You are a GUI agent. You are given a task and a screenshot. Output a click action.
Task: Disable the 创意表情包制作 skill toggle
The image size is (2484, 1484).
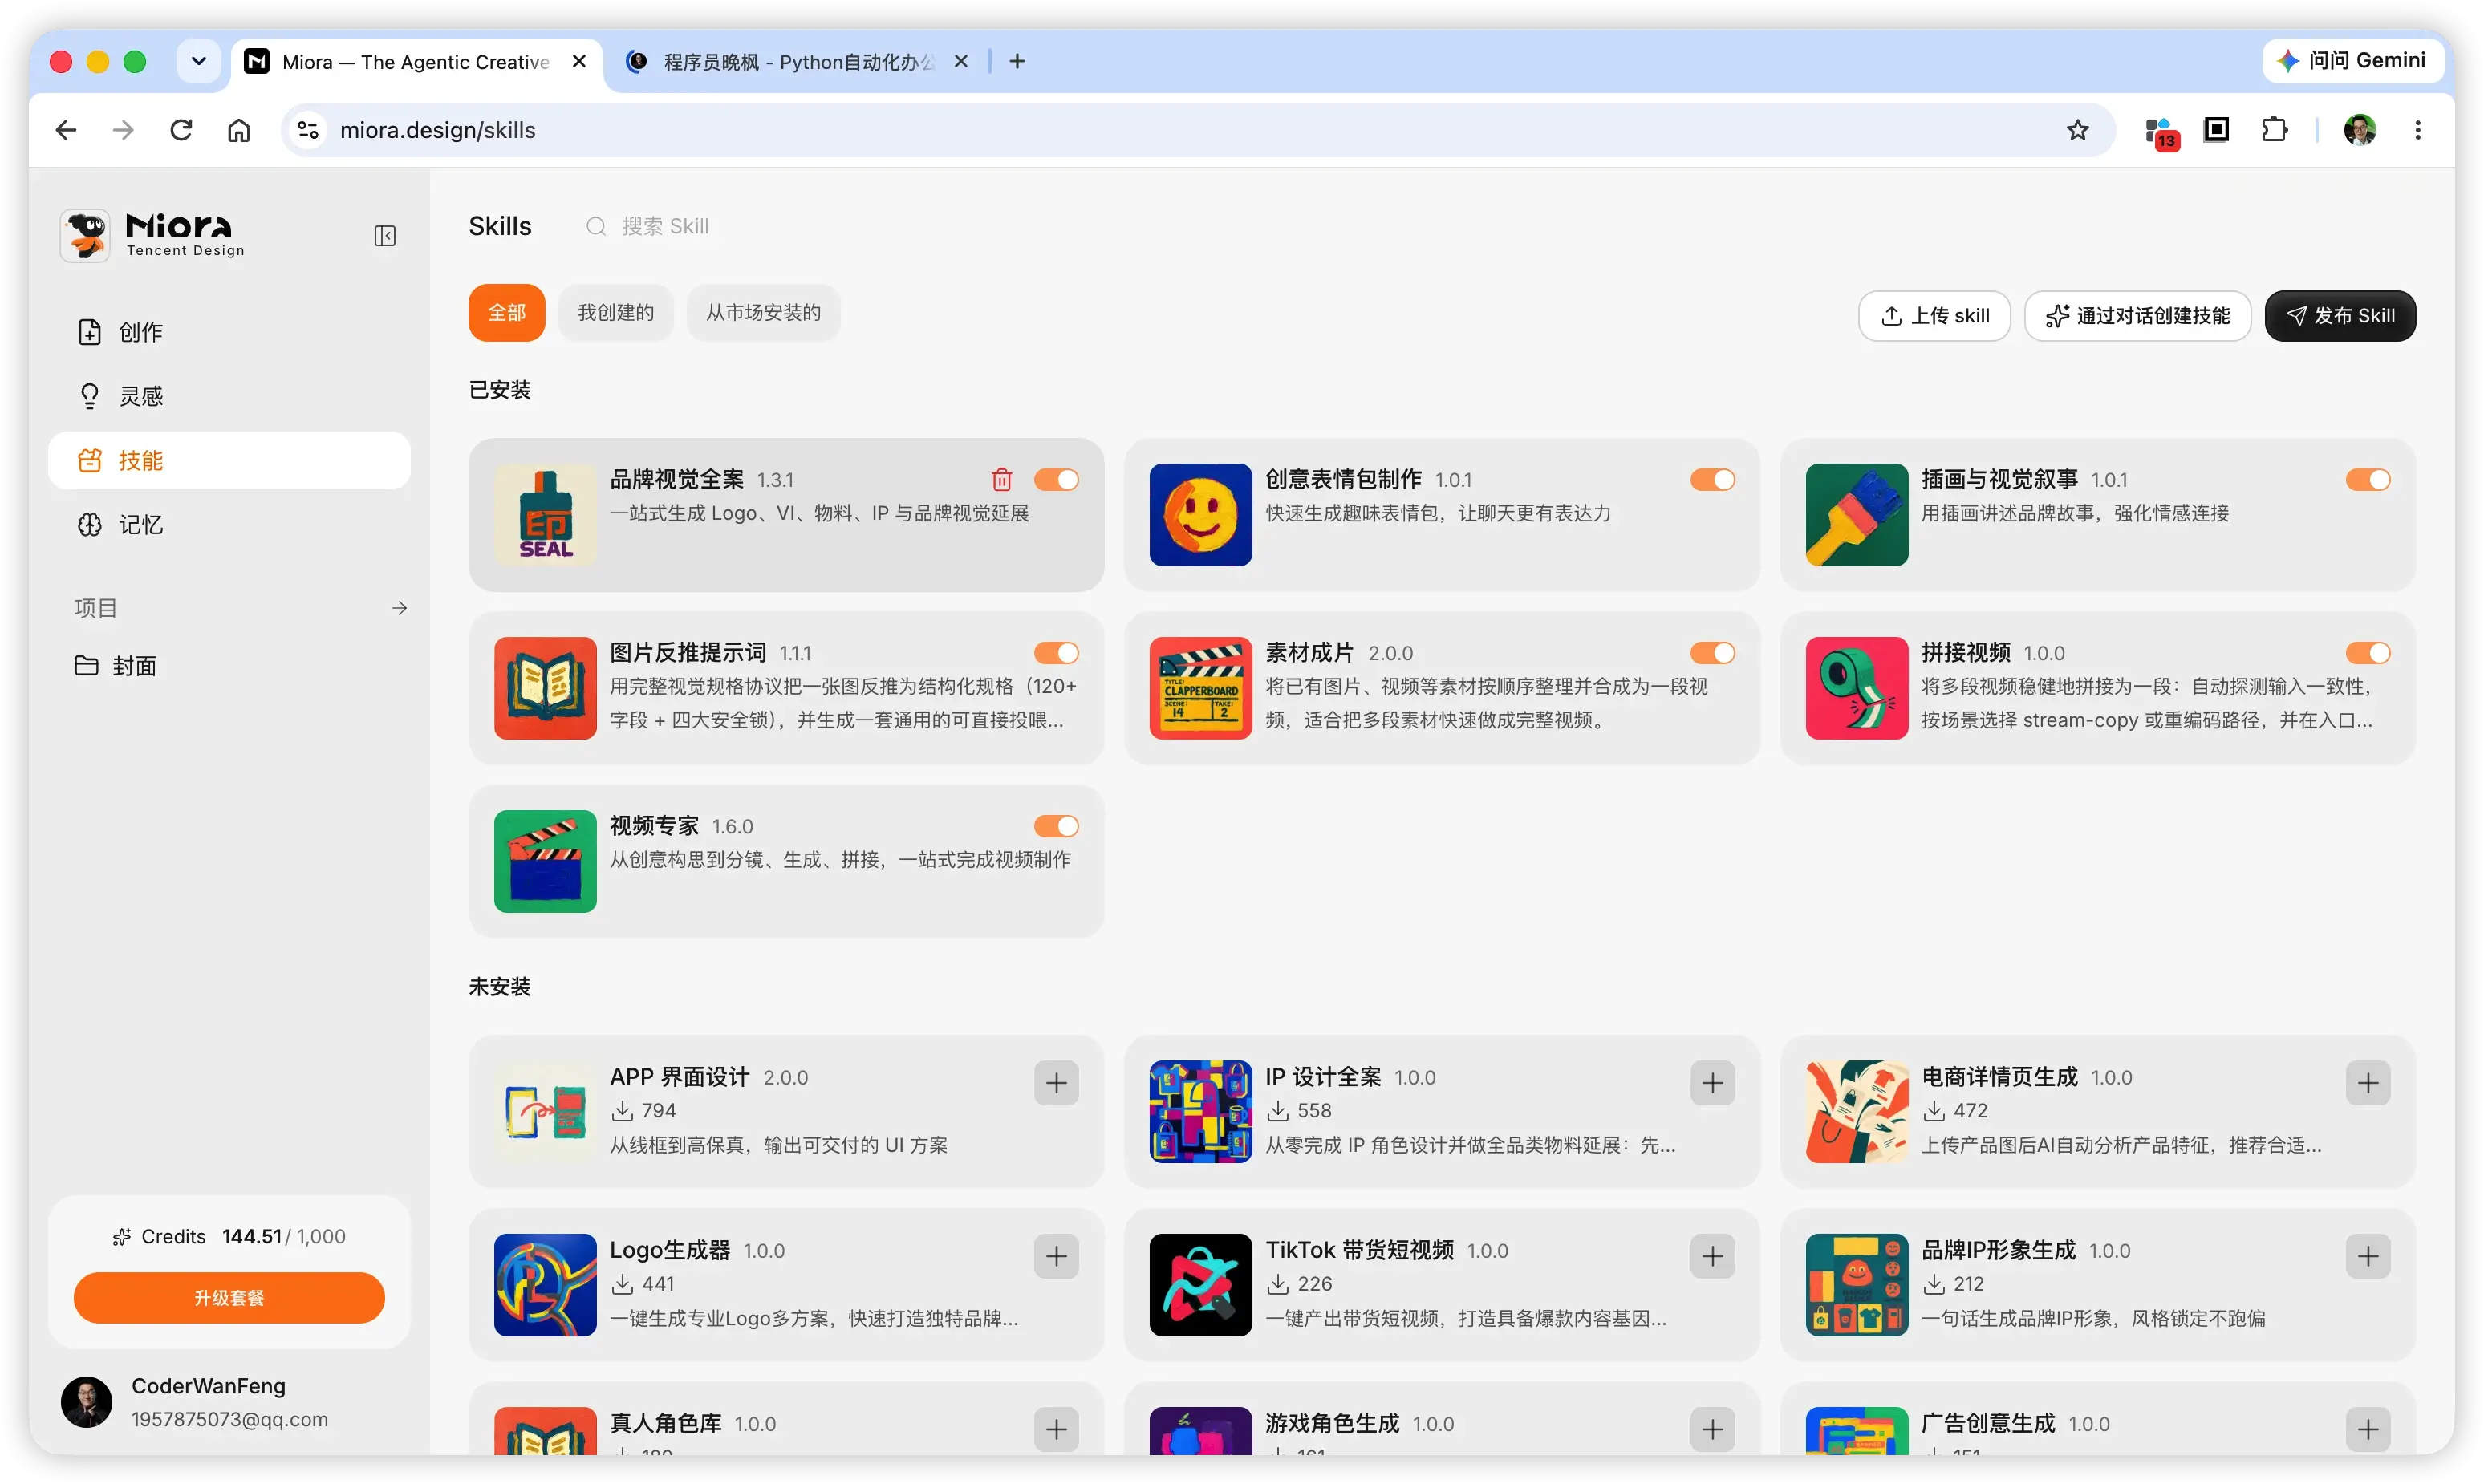1712,480
